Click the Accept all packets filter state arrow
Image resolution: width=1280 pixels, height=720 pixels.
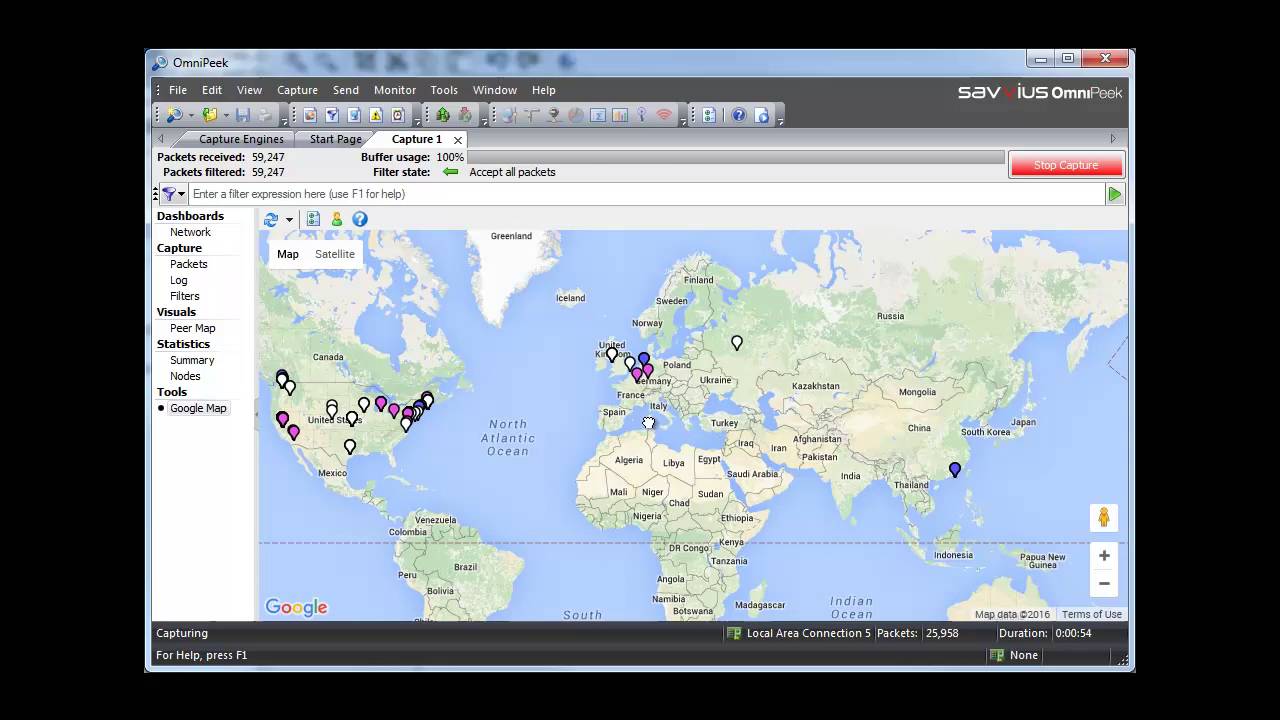(450, 172)
